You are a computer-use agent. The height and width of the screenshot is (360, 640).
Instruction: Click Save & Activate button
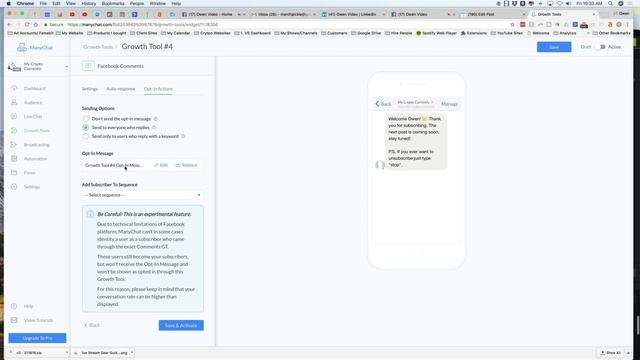coord(181,325)
